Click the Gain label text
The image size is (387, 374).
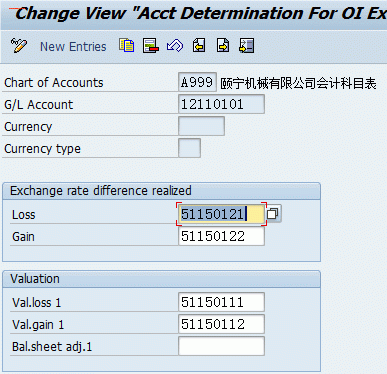[23, 237]
